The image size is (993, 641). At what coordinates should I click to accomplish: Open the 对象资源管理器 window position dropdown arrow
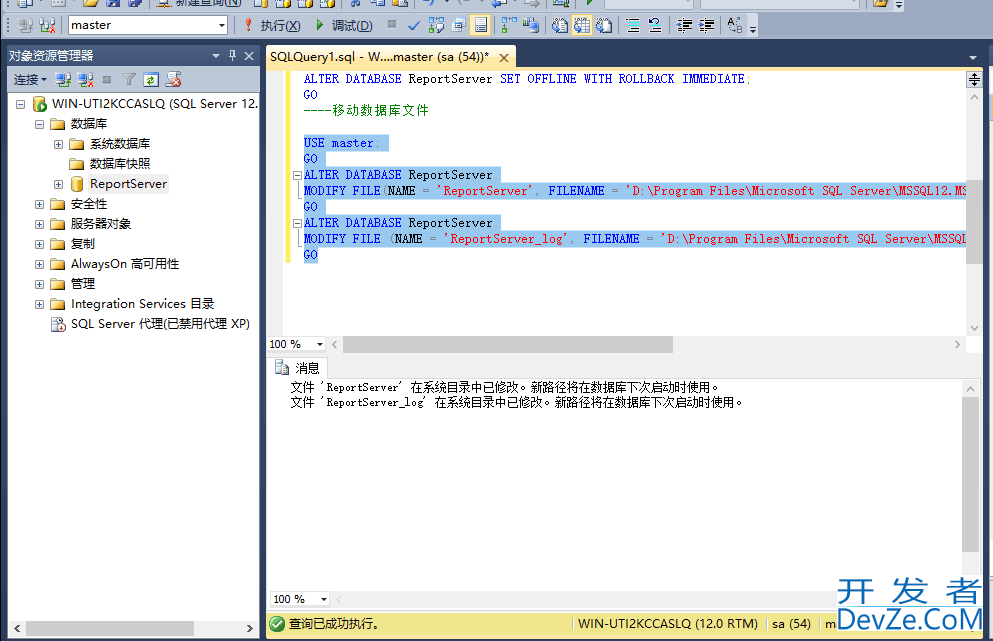216,56
